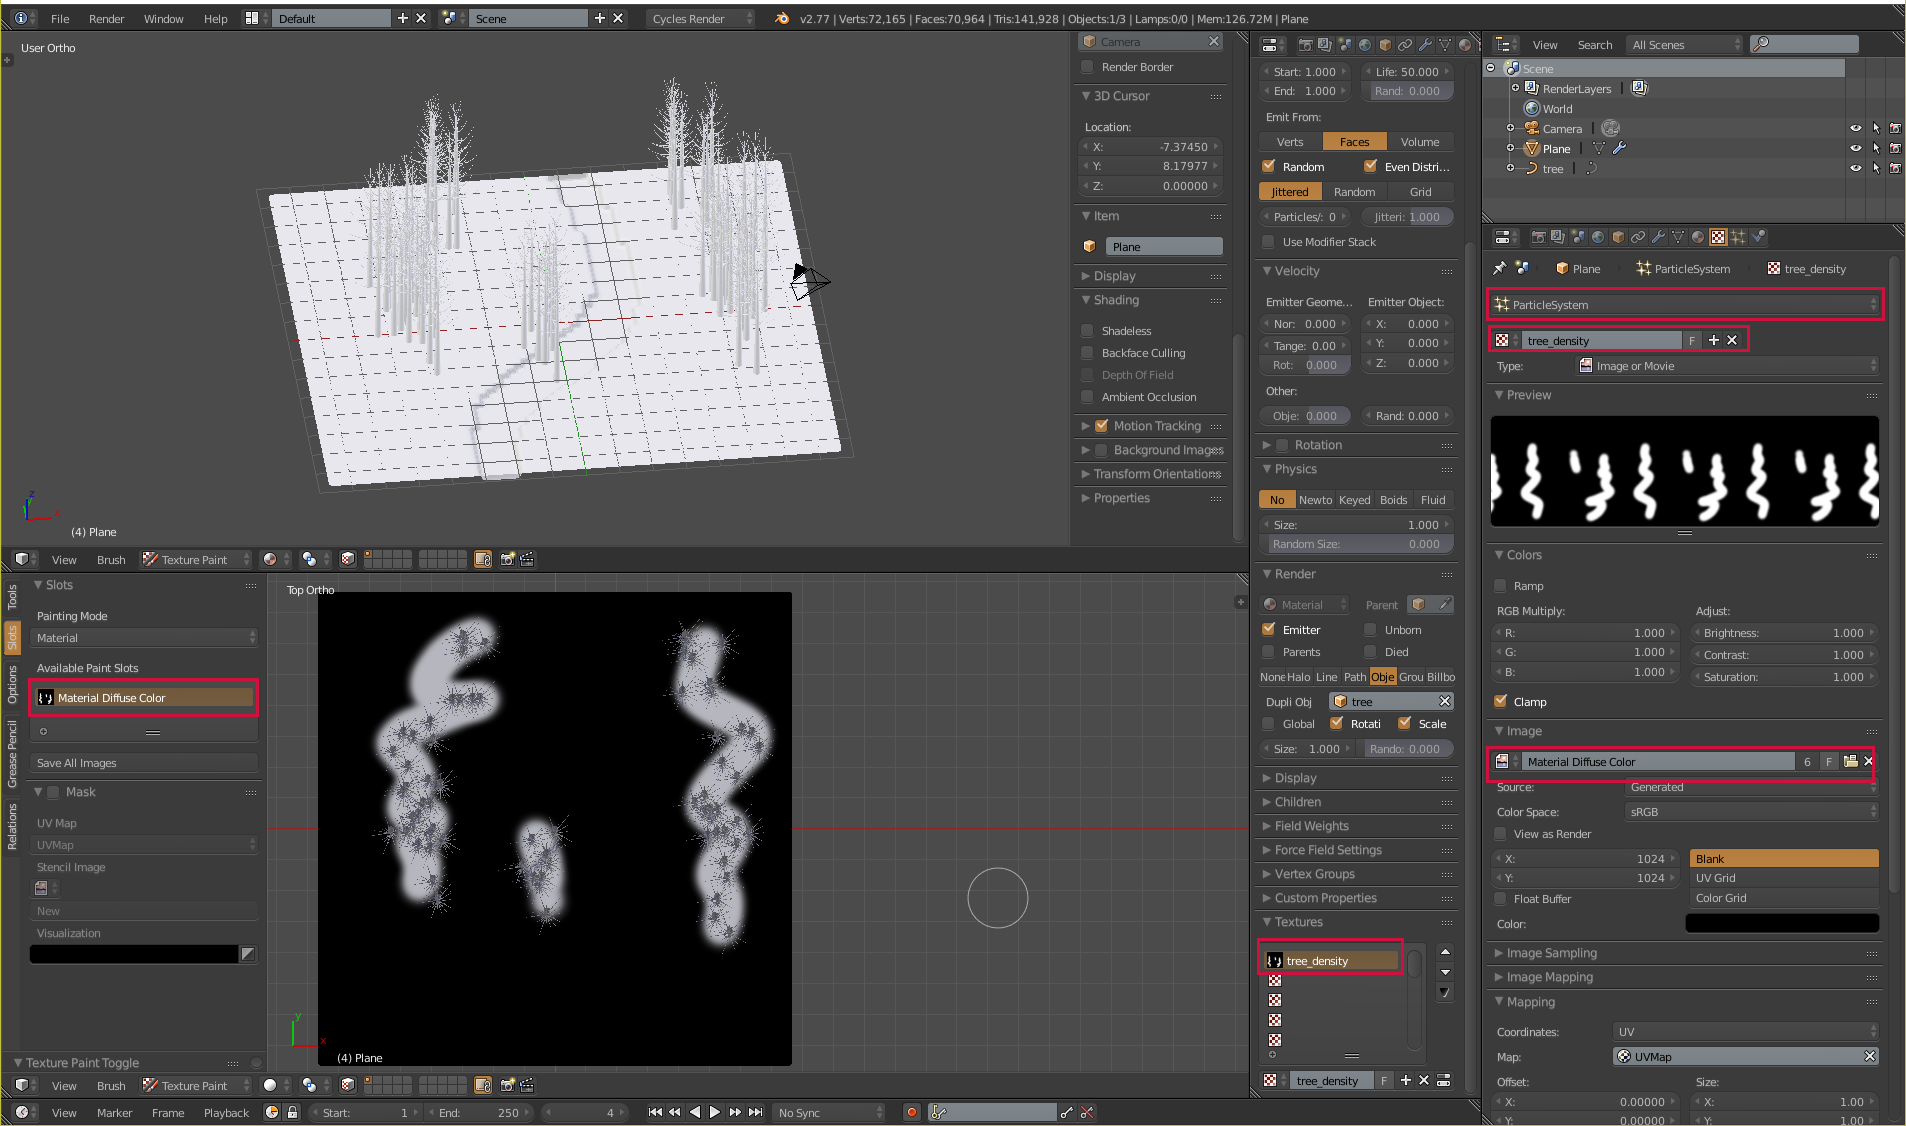
Task: Move the texture slot down with the down arrow
Action: click(x=1445, y=972)
